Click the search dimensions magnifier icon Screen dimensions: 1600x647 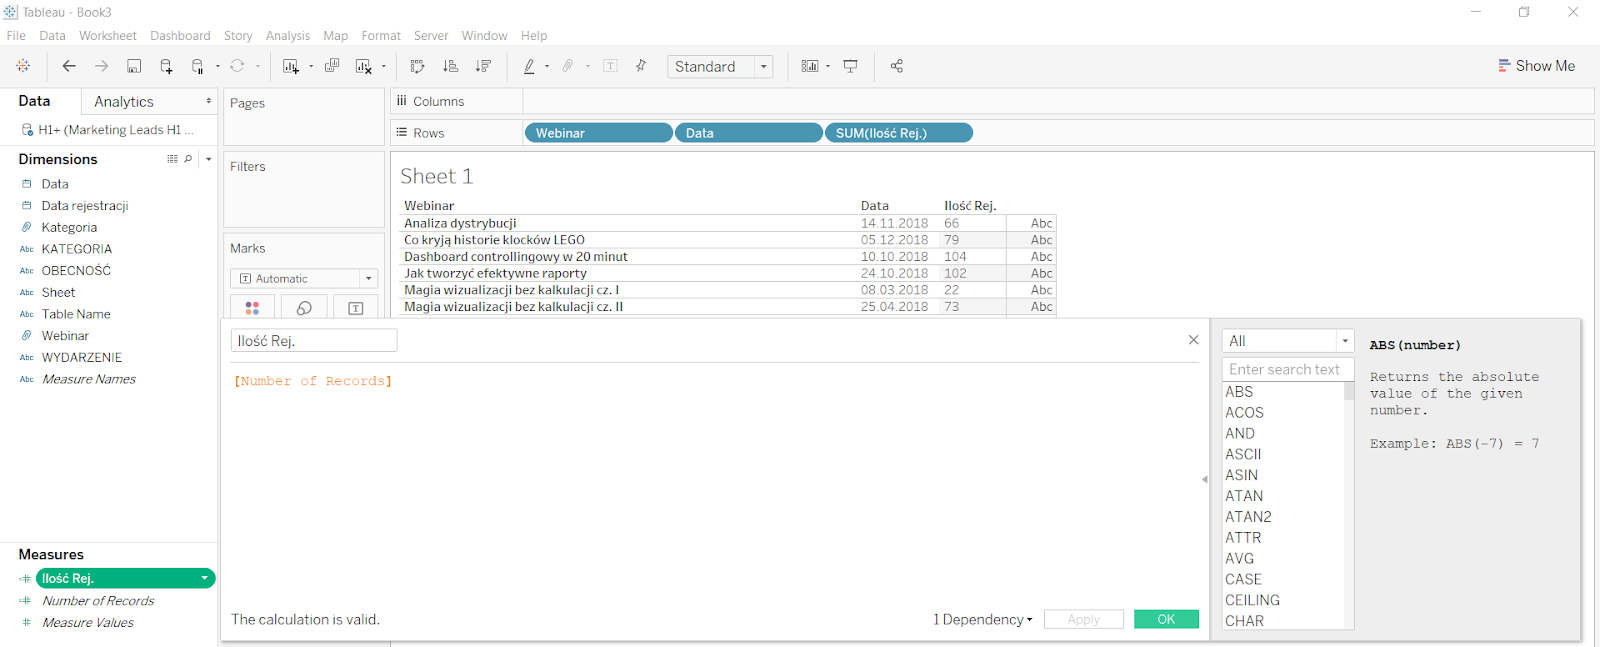[x=188, y=159]
